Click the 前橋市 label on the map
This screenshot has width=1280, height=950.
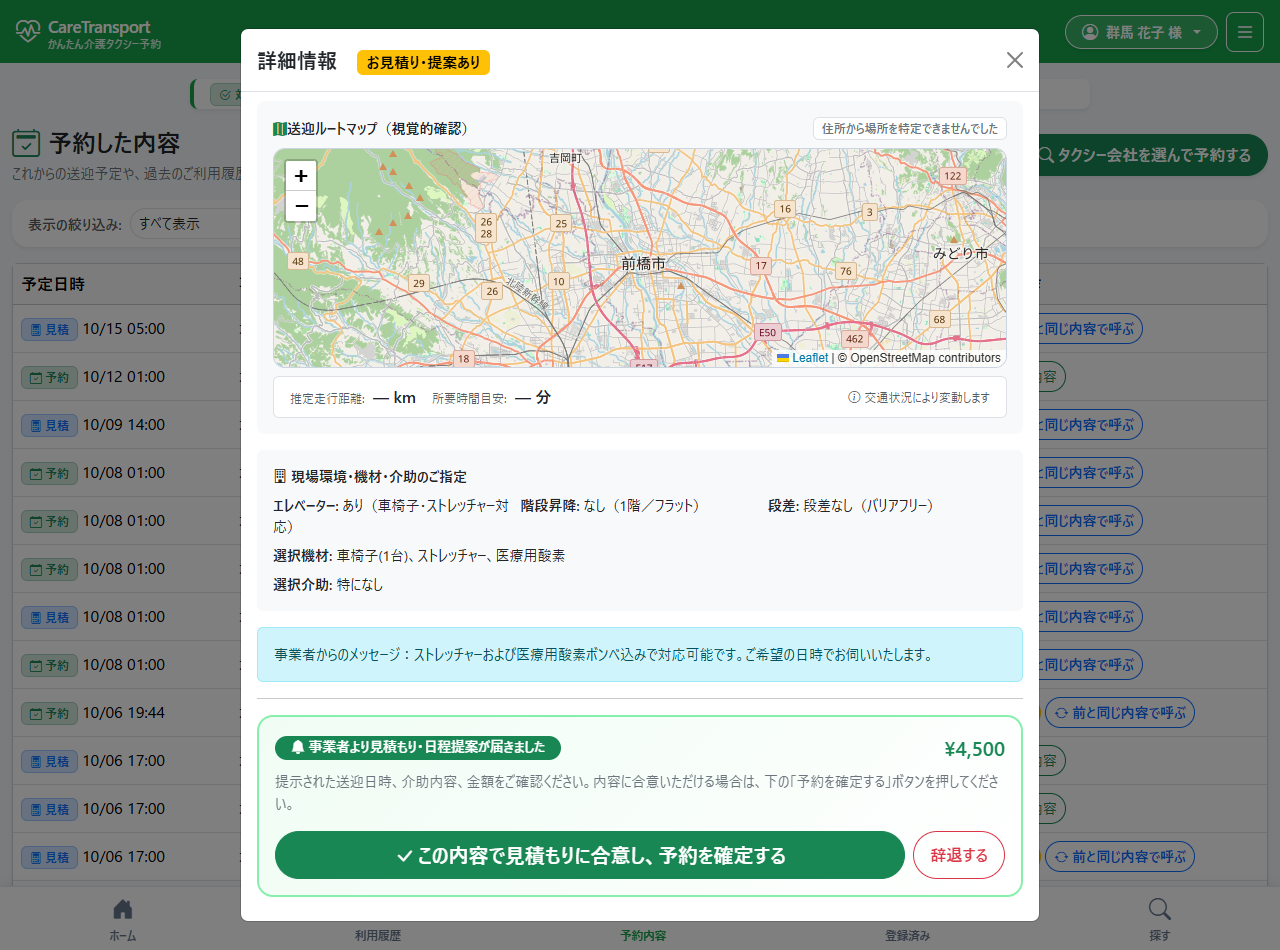tap(643, 263)
